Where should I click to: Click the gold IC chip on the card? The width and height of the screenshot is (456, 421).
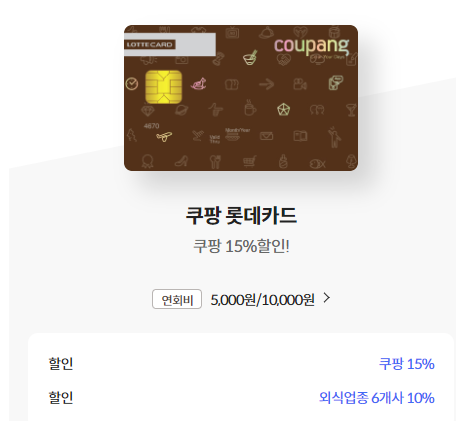pyautogui.click(x=164, y=87)
